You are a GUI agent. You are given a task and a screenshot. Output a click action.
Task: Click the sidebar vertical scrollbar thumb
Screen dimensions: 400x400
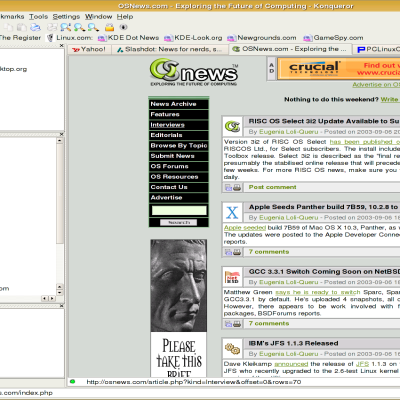60,194
